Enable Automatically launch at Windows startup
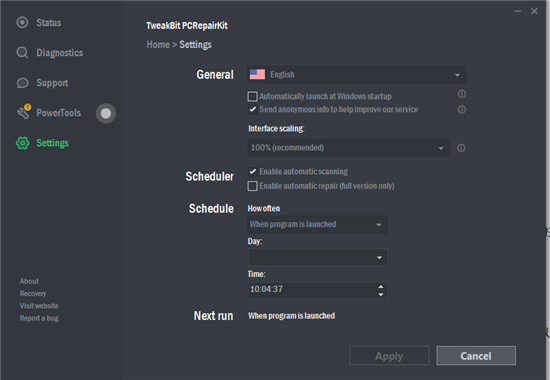Viewport: 550px width, 380px height. click(253, 96)
